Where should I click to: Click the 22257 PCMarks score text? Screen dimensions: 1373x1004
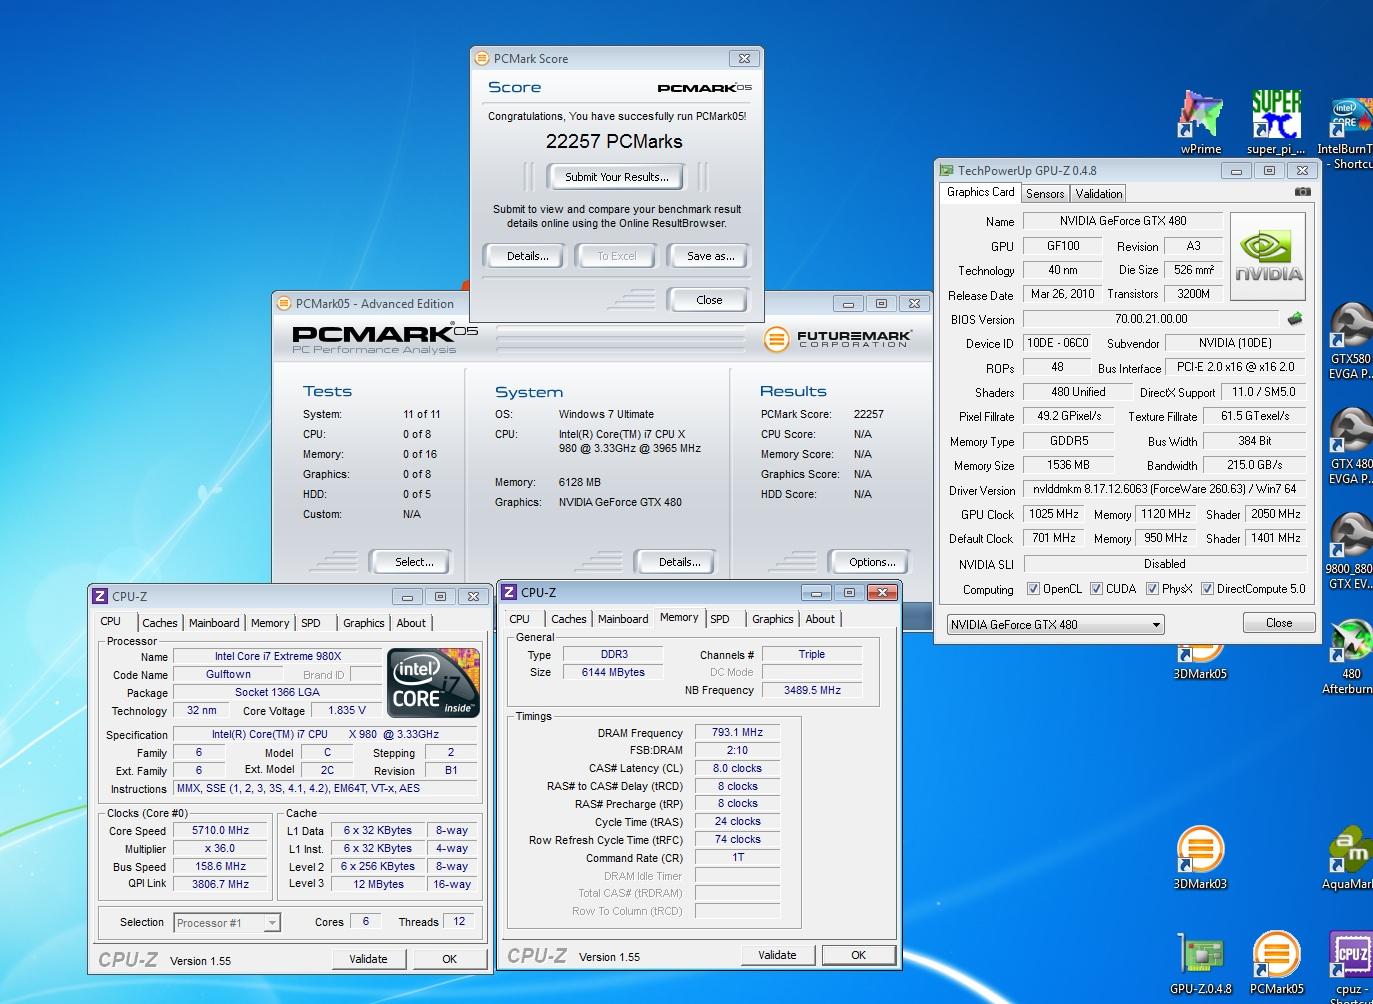click(614, 142)
